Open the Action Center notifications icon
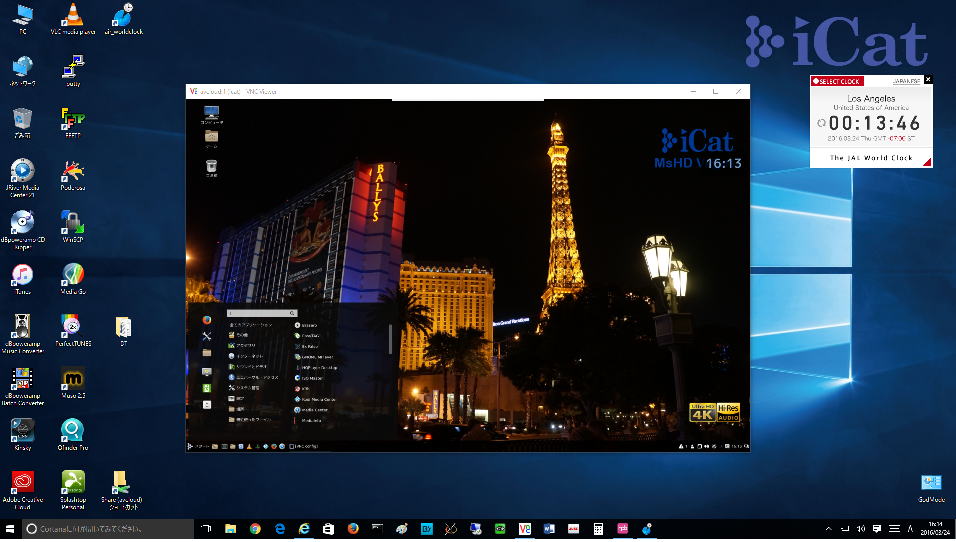 pyautogui.click(x=877, y=529)
